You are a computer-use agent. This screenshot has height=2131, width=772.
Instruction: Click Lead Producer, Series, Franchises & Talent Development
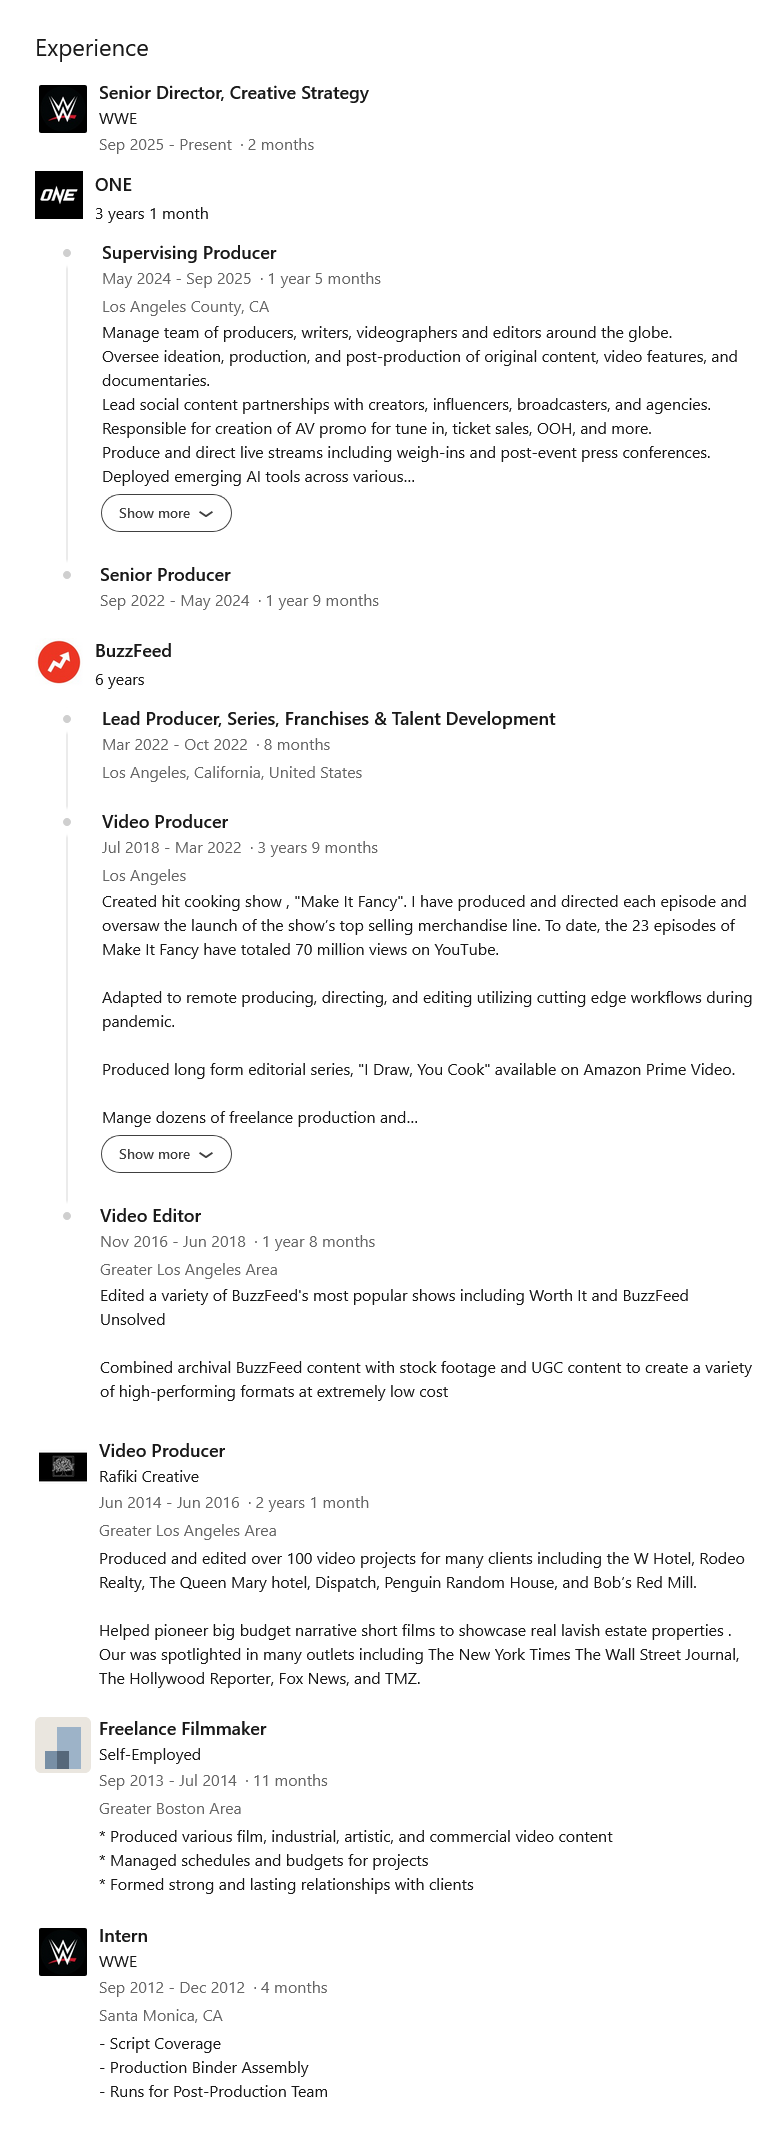pos(328,719)
